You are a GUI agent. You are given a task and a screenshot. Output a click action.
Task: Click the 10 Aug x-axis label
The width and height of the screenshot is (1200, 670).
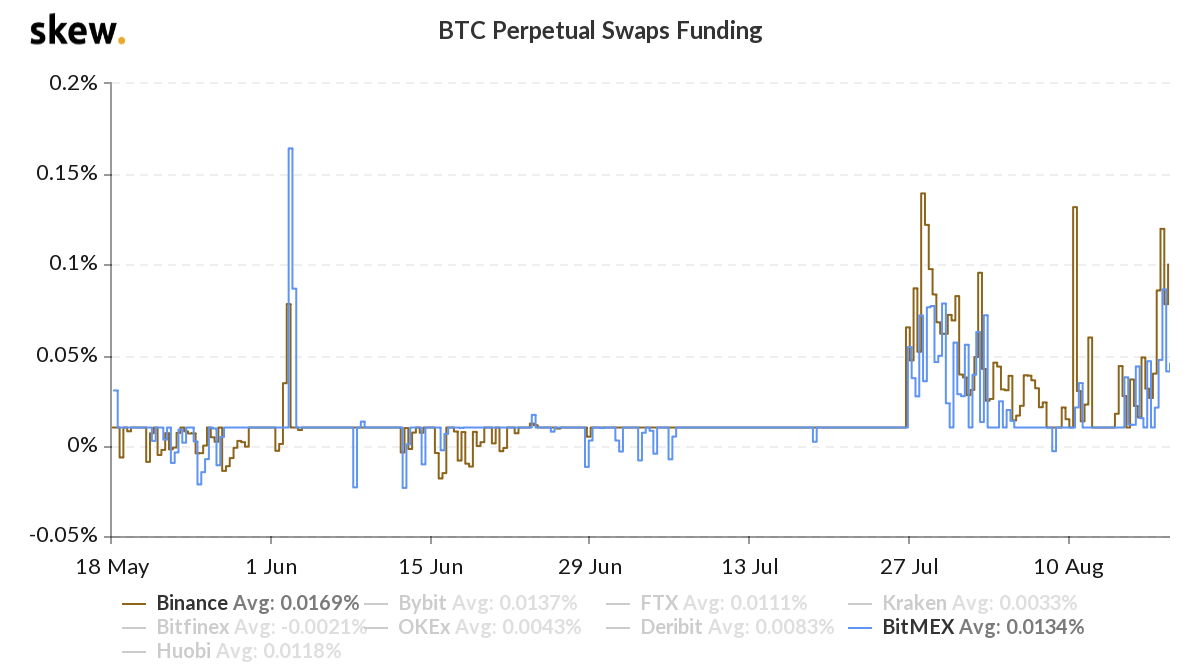click(1068, 567)
